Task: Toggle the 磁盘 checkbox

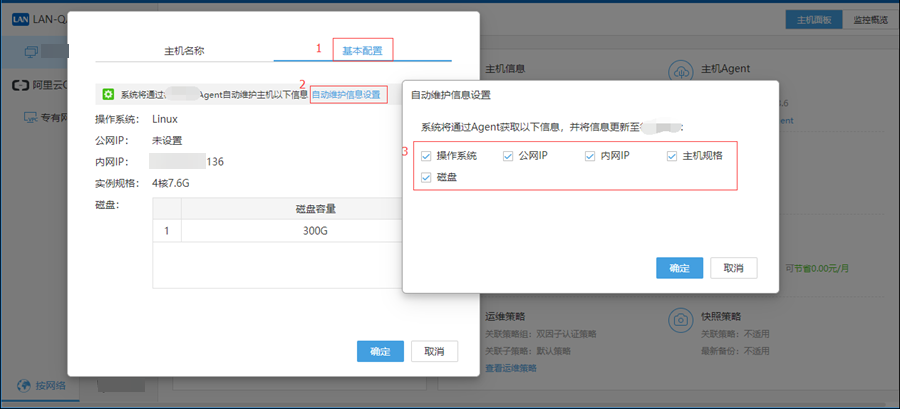Action: [x=427, y=178]
